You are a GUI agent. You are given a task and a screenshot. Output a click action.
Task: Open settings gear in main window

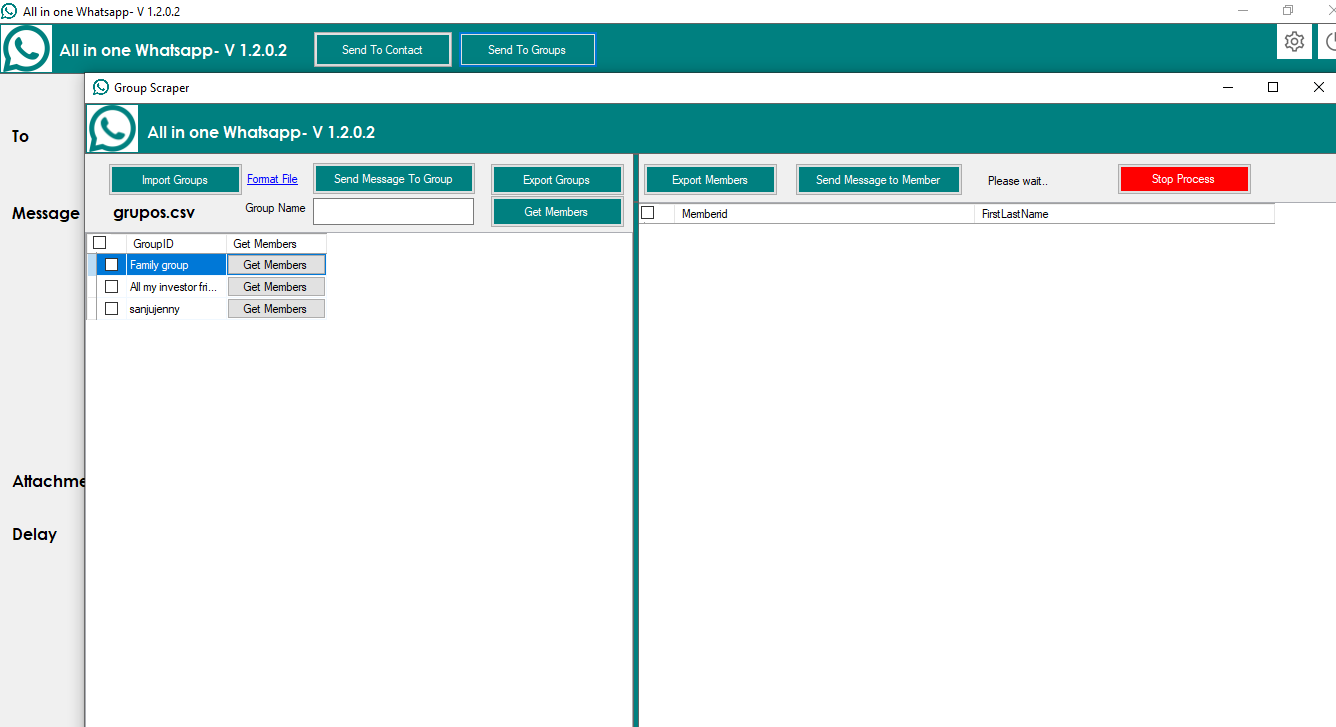pos(1294,42)
